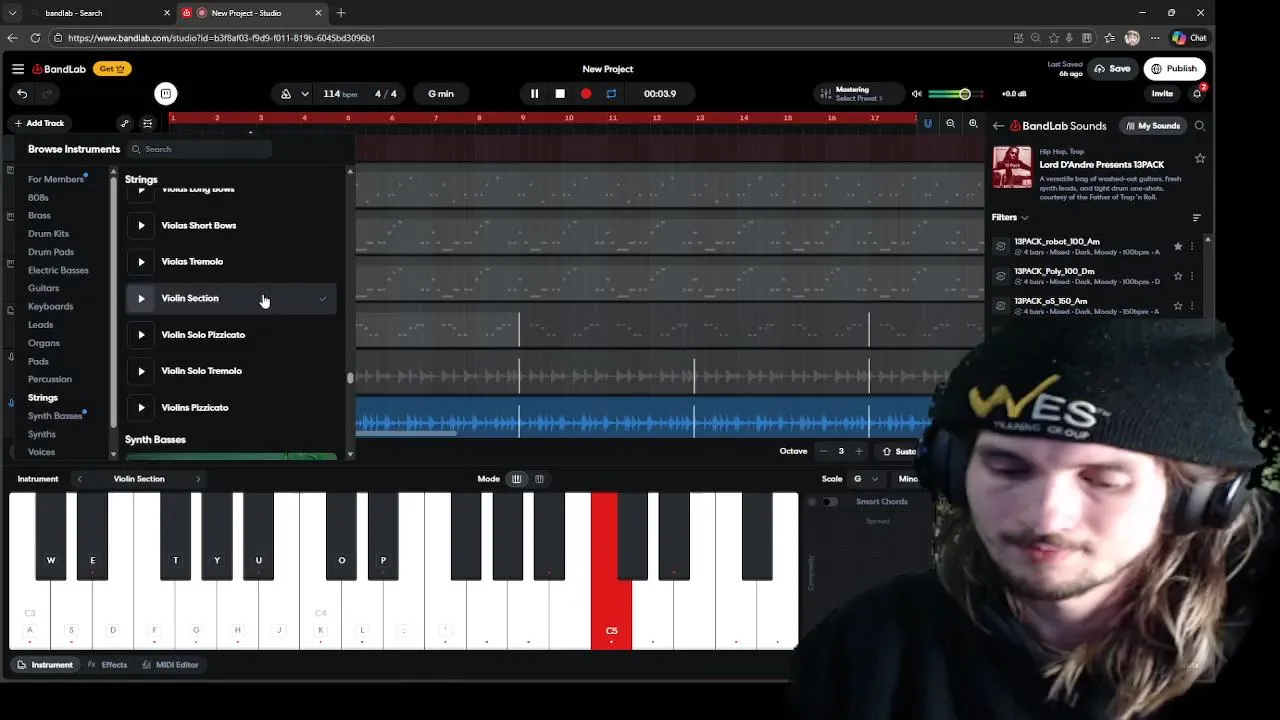Image resolution: width=1280 pixels, height=720 pixels.
Task: Undo the last action
Action: click(x=22, y=94)
